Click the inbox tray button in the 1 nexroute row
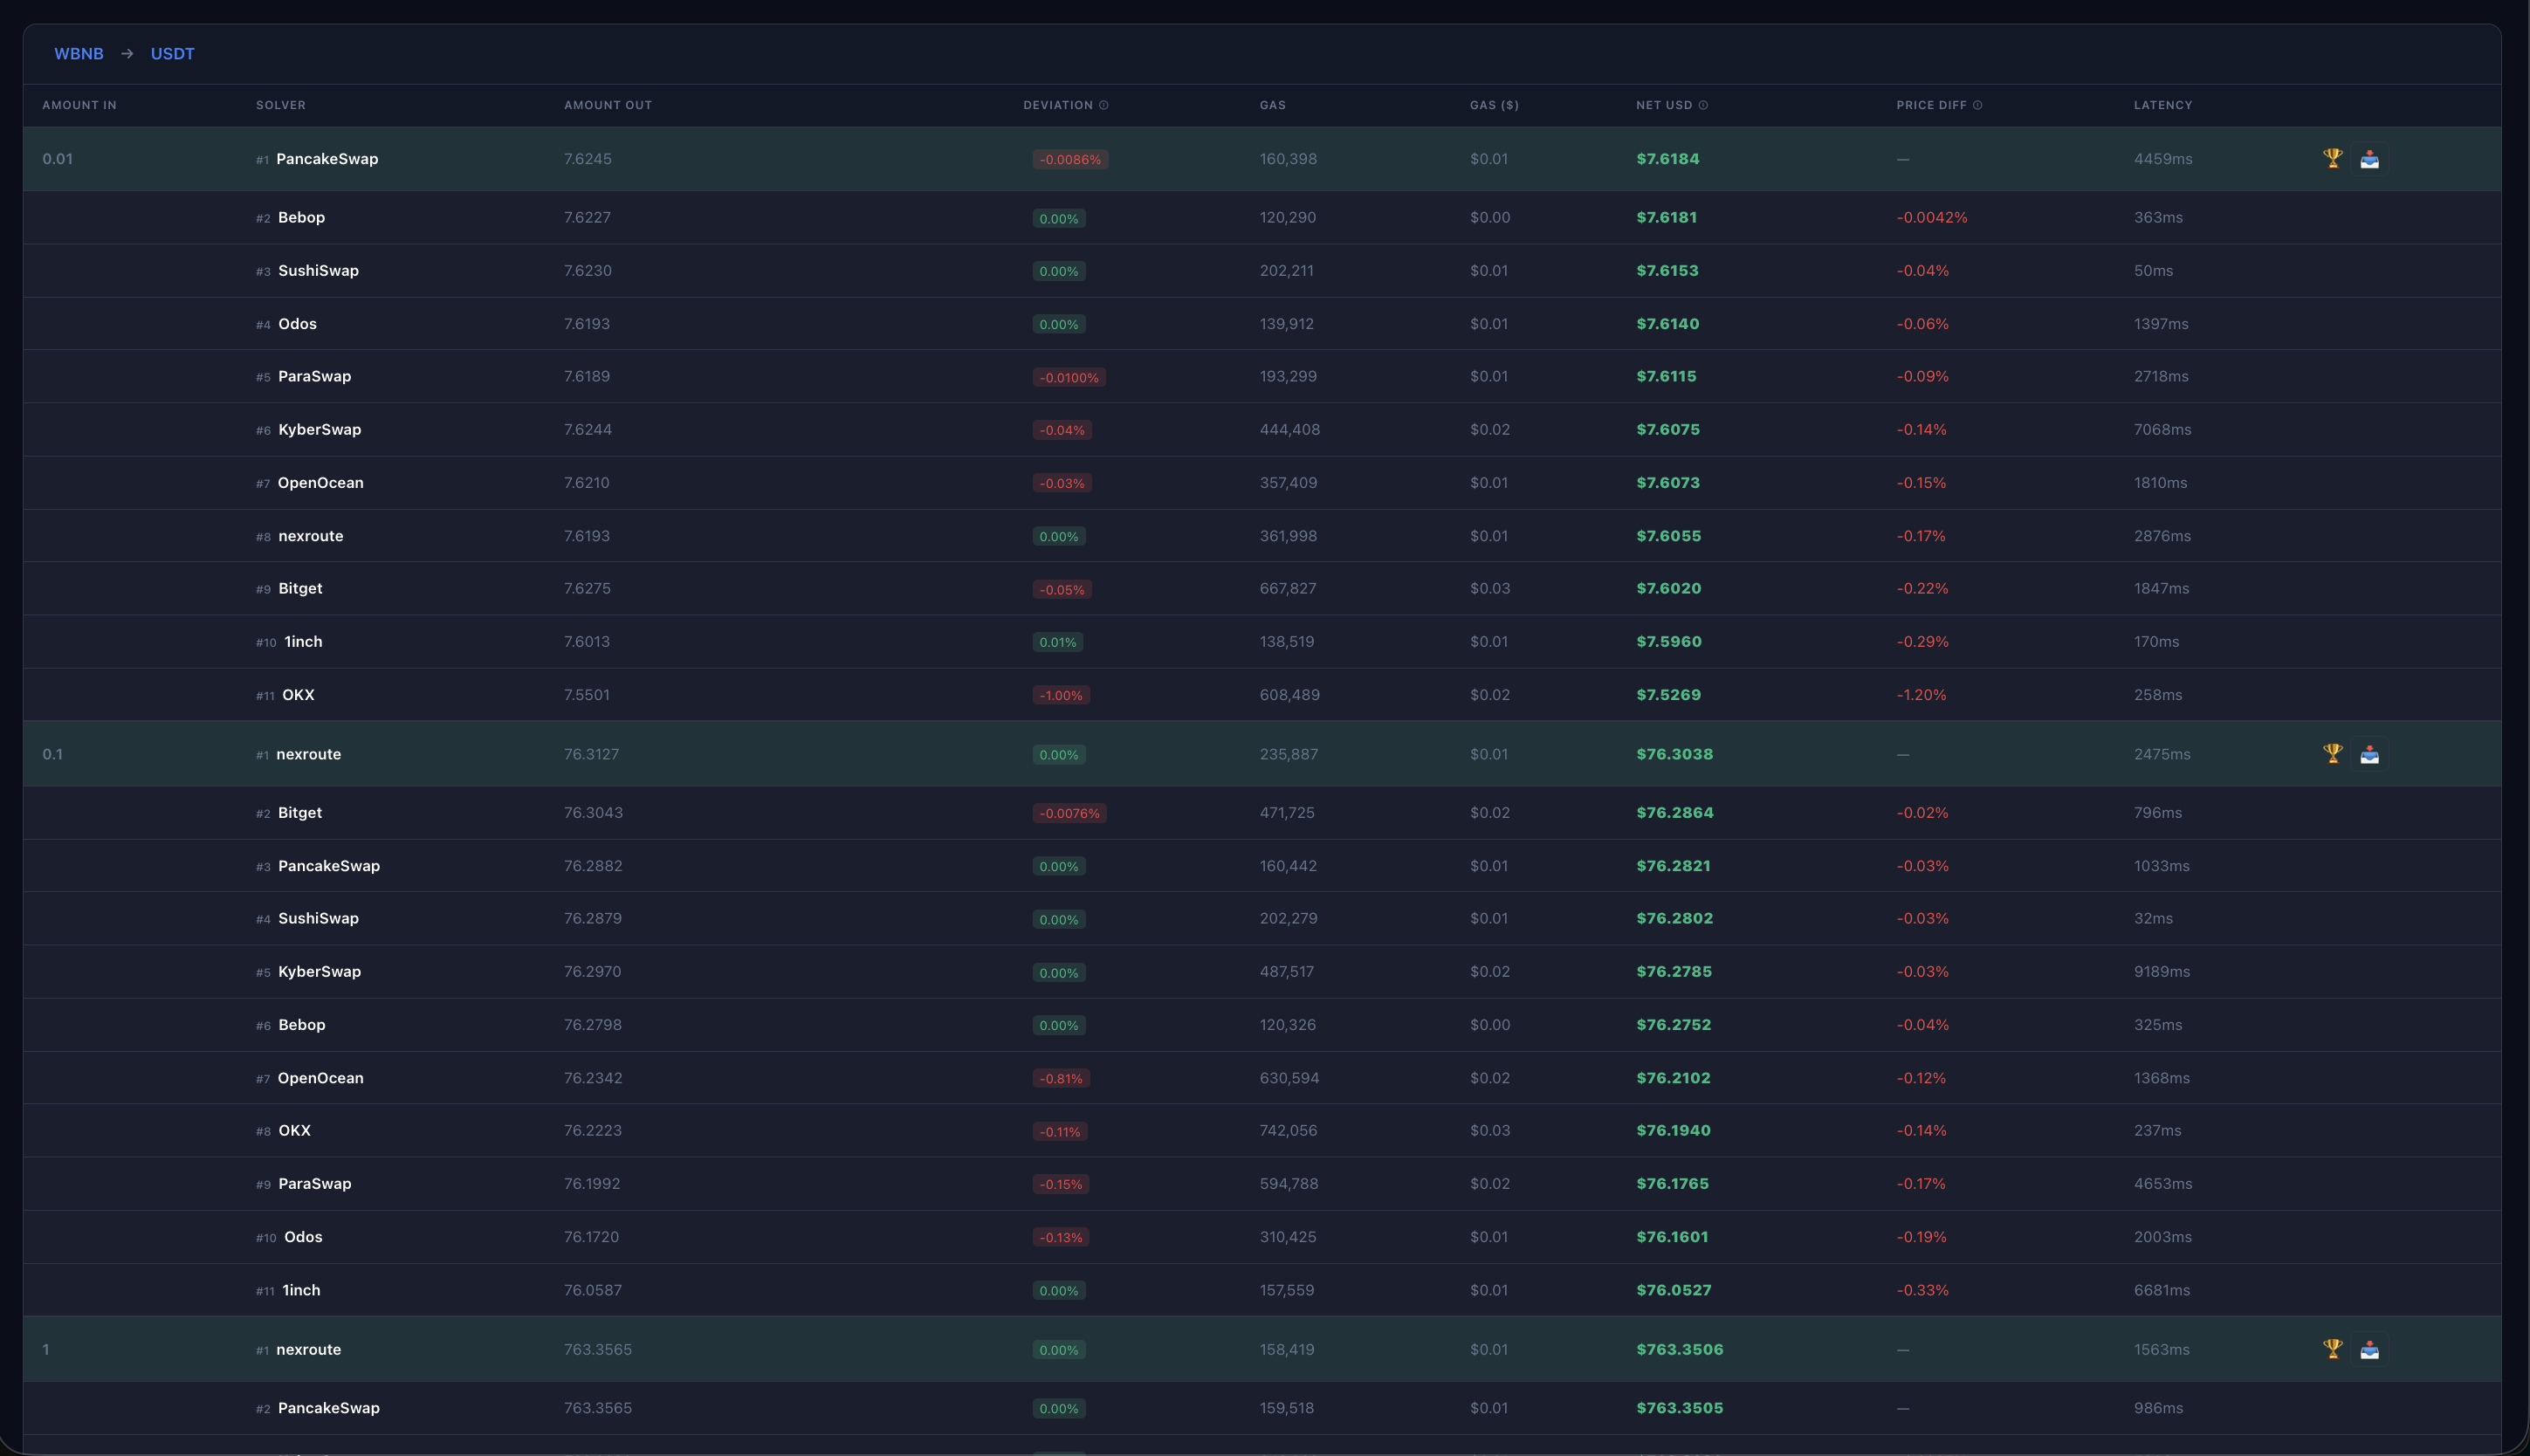Screen dimensions: 2530x1456 coord(2369,1349)
